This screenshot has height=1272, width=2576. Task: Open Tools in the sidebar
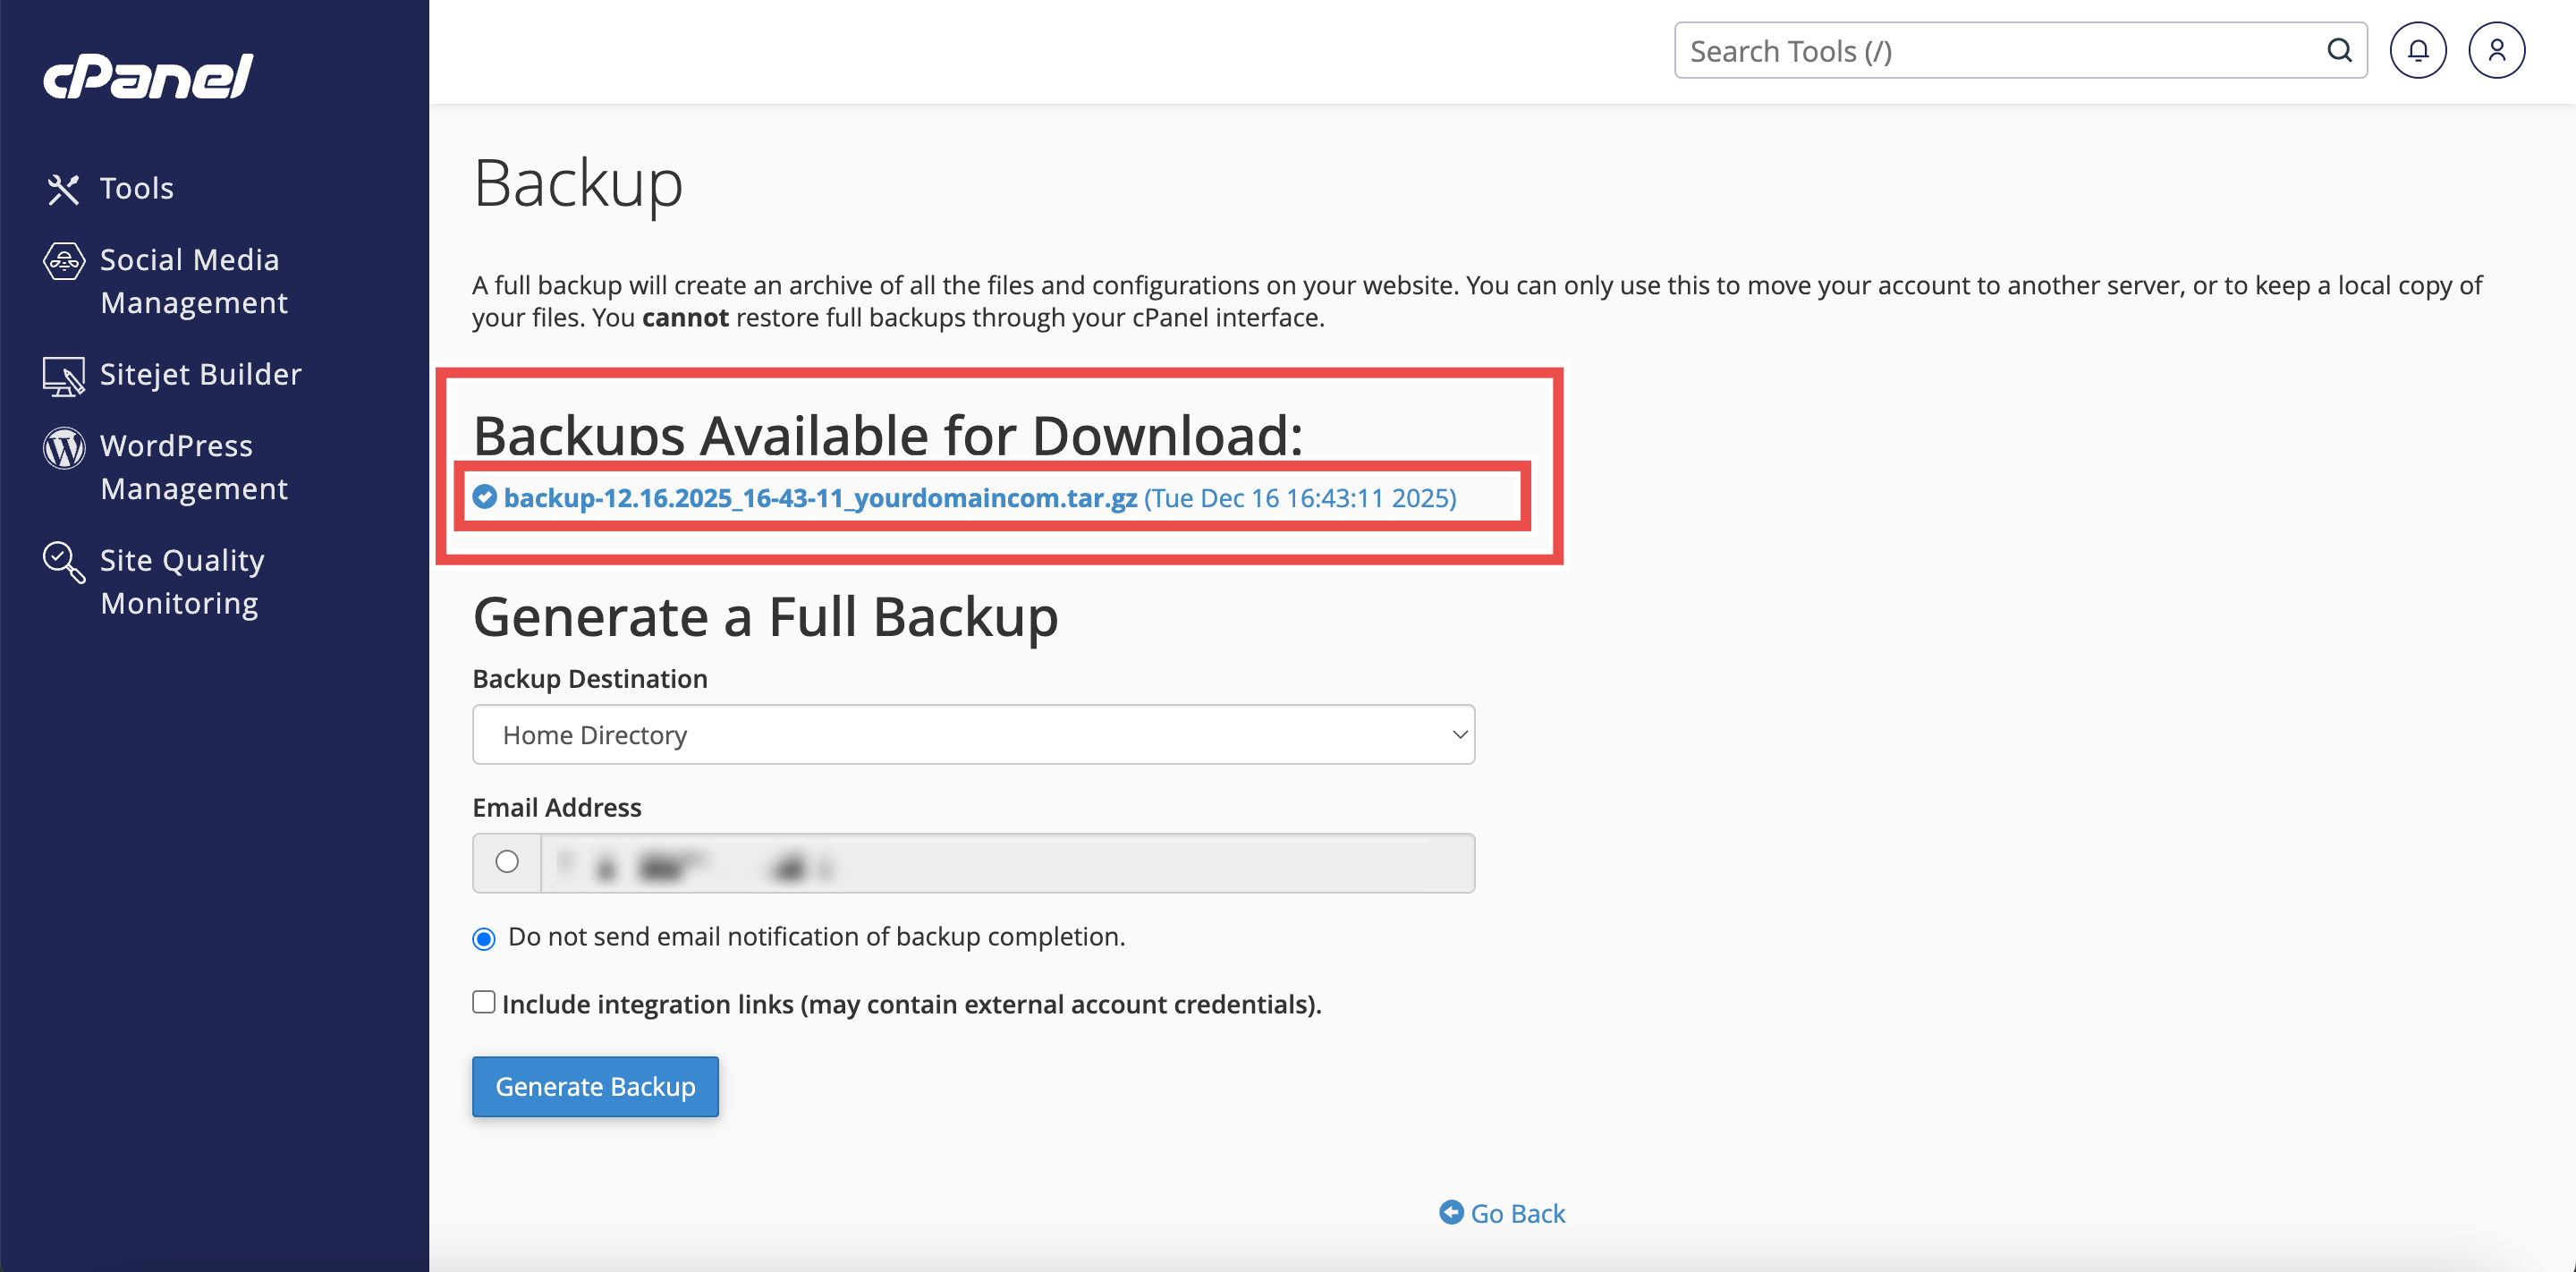coord(137,189)
